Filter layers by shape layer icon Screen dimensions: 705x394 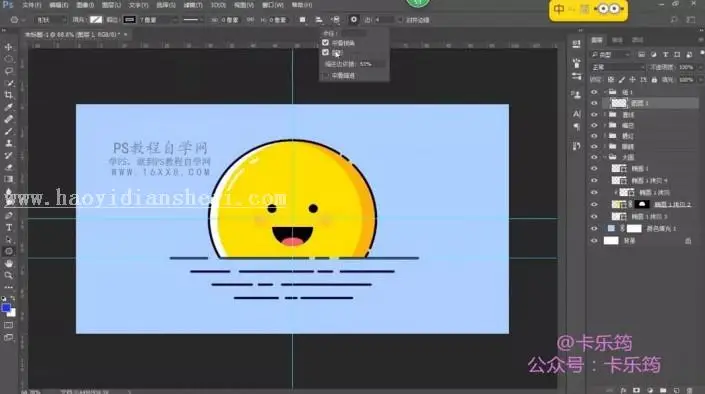click(x=677, y=55)
